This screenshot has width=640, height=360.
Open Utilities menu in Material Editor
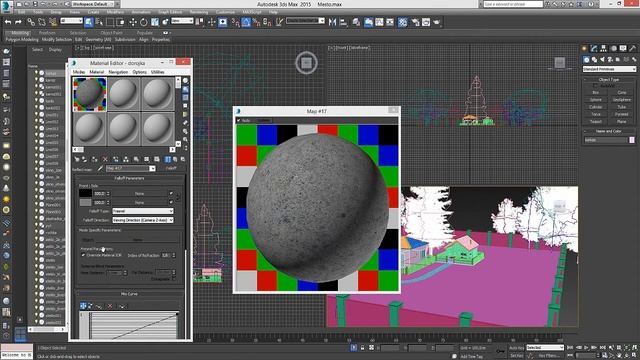(x=158, y=72)
